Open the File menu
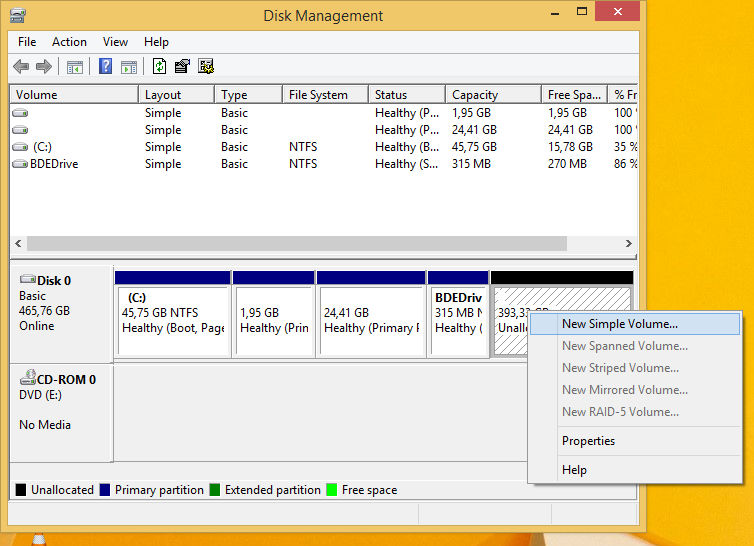 point(27,42)
